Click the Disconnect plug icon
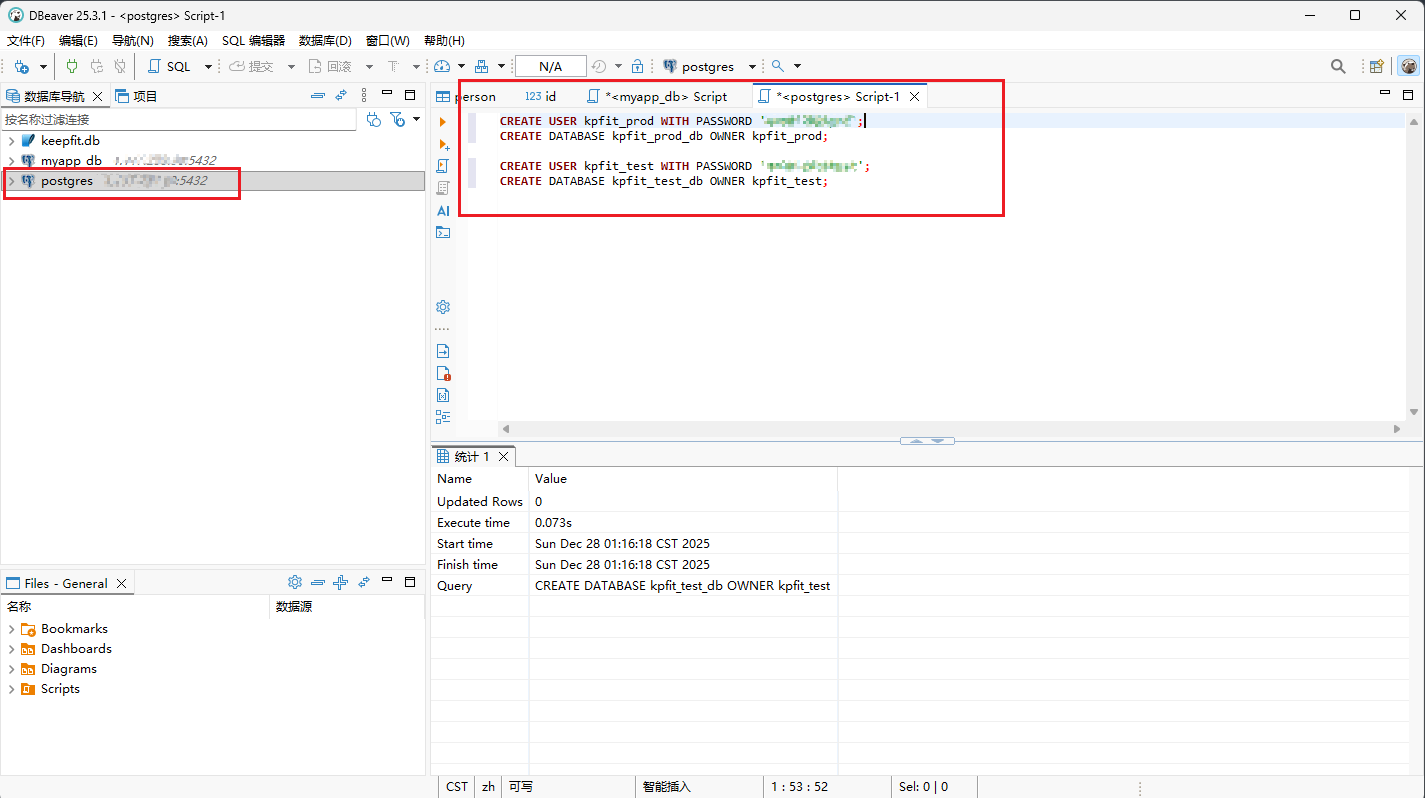 pyautogui.click(x=120, y=66)
